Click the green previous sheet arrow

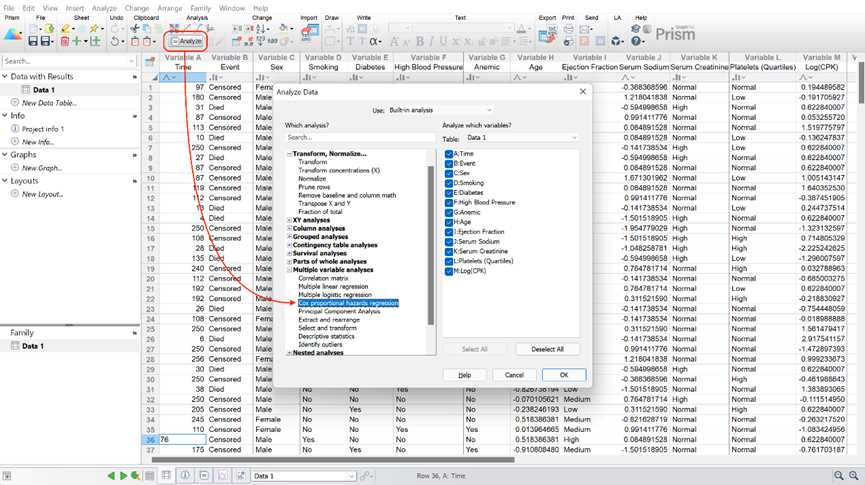111,476
